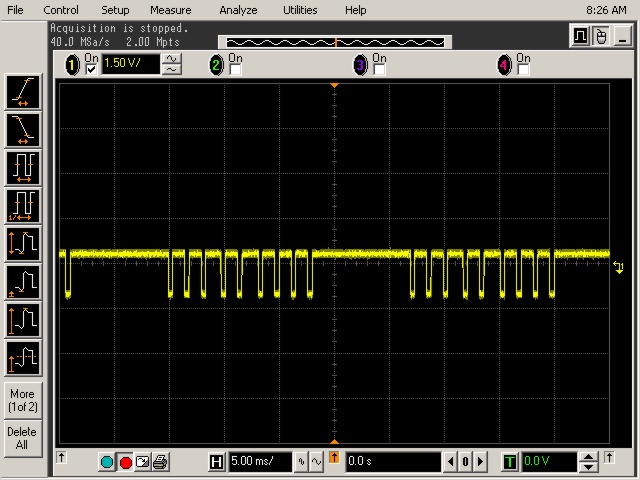Click the waveform memory overview bar
Screen dimensions: 640x480
tap(335, 42)
